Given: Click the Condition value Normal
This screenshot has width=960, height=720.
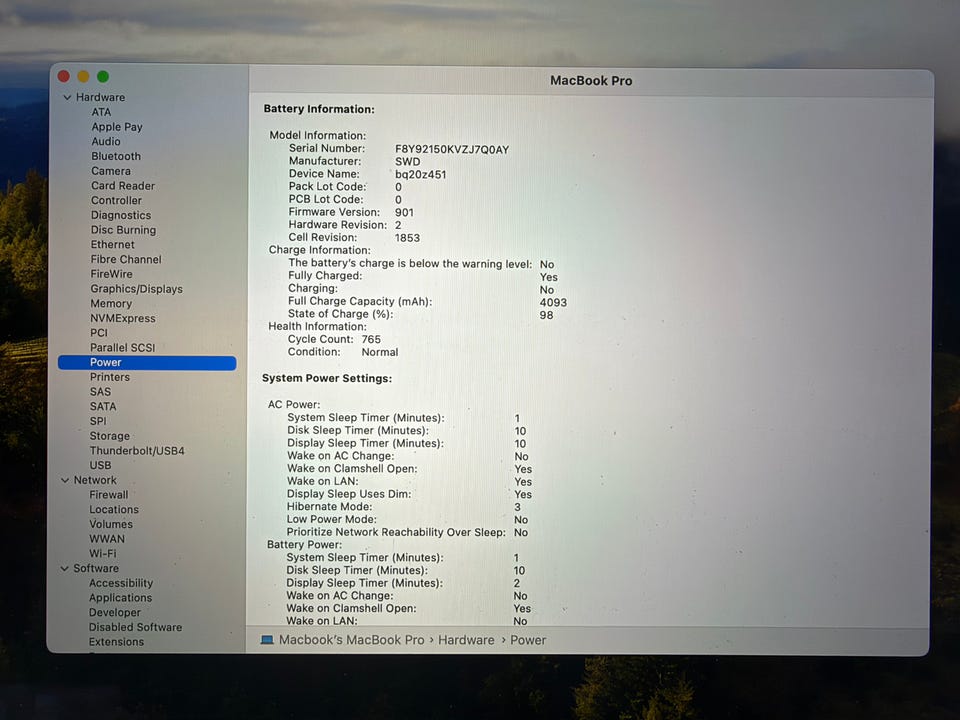Looking at the screenshot, I should tap(380, 352).
